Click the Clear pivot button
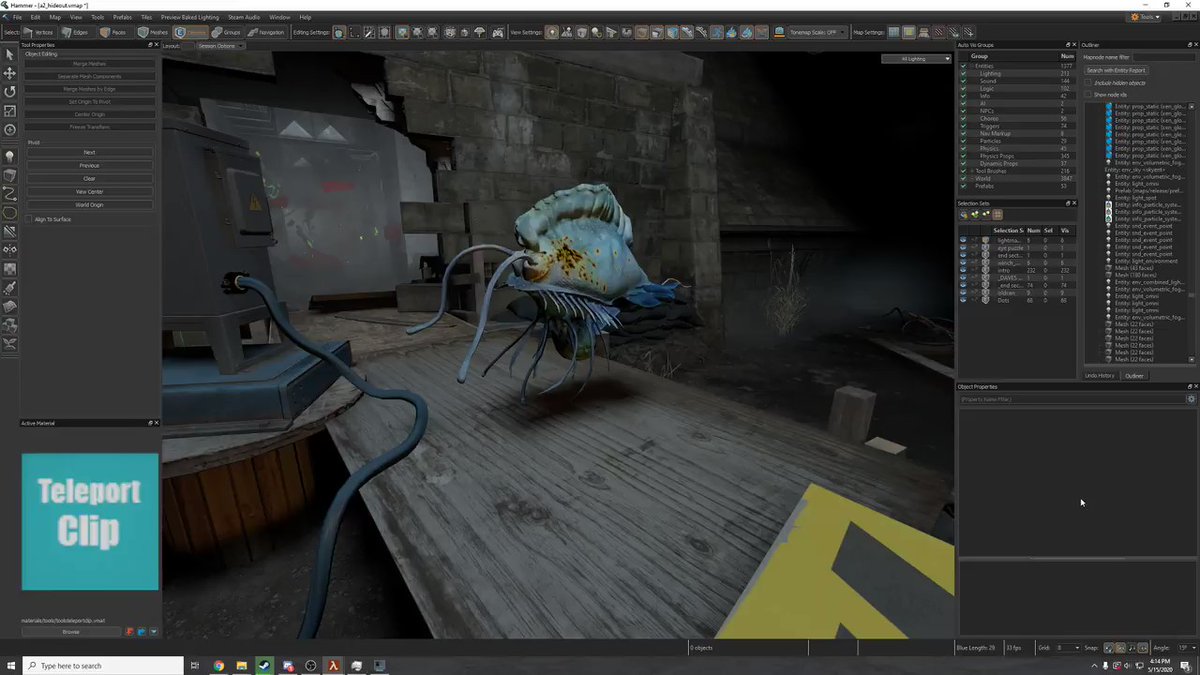 89,178
